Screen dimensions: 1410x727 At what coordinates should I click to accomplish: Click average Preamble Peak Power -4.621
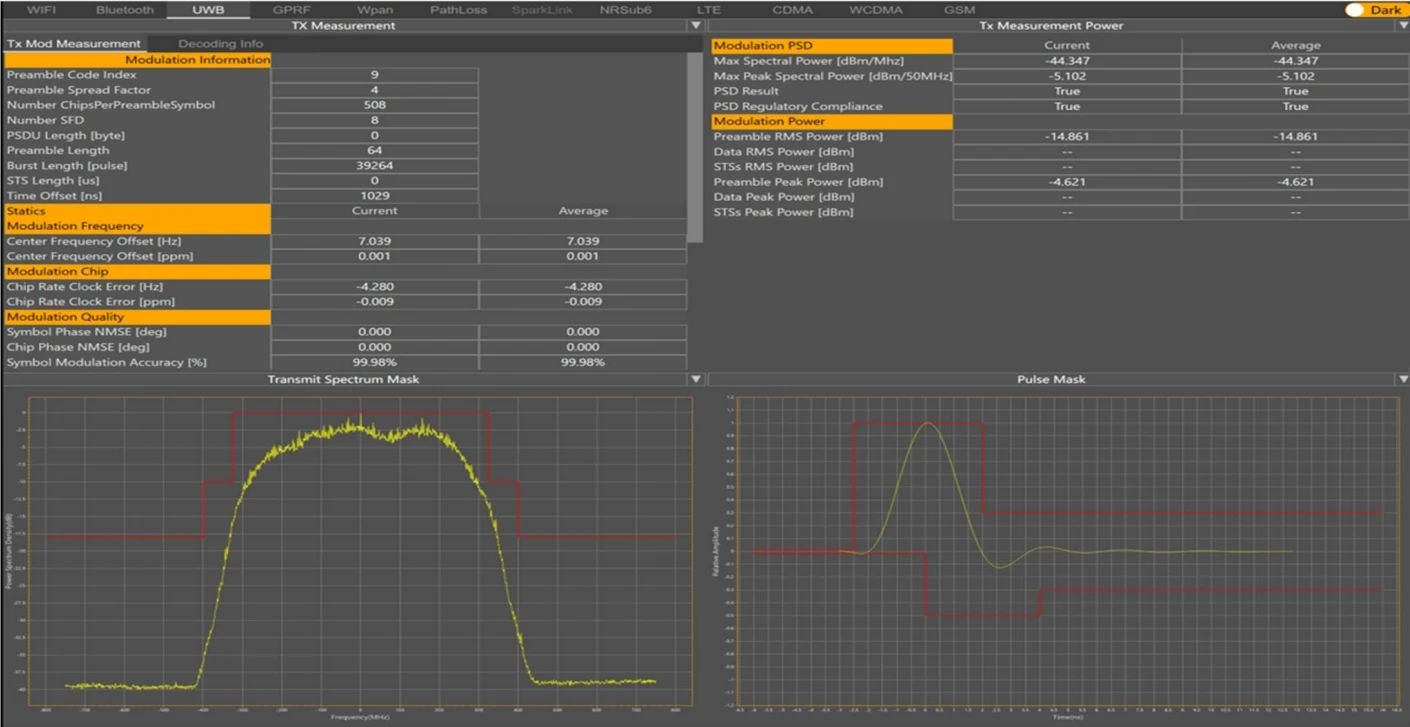click(1295, 182)
